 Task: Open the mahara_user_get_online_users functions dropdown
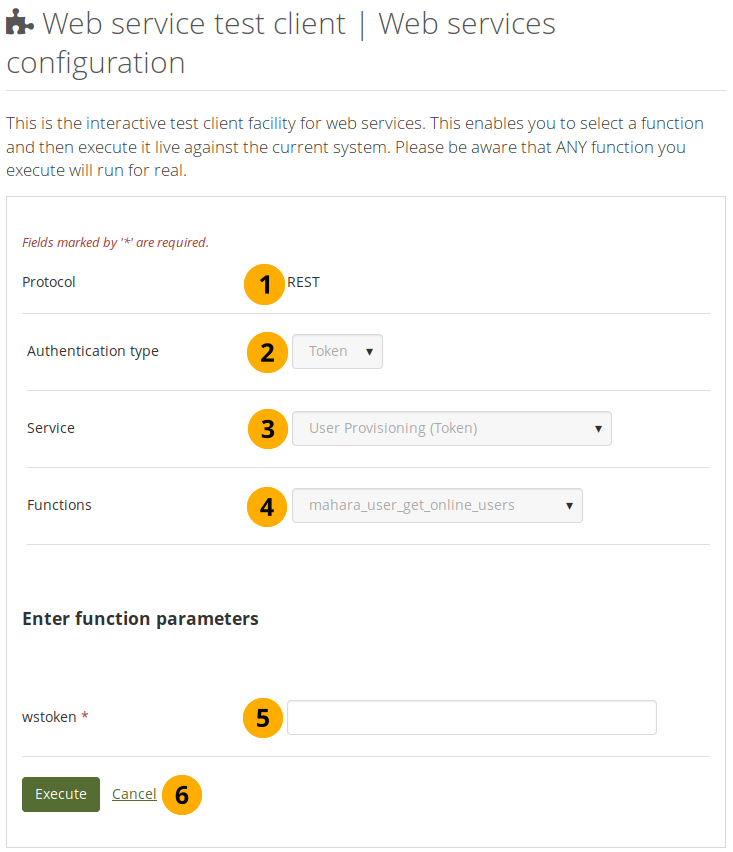pyautogui.click(x=437, y=505)
